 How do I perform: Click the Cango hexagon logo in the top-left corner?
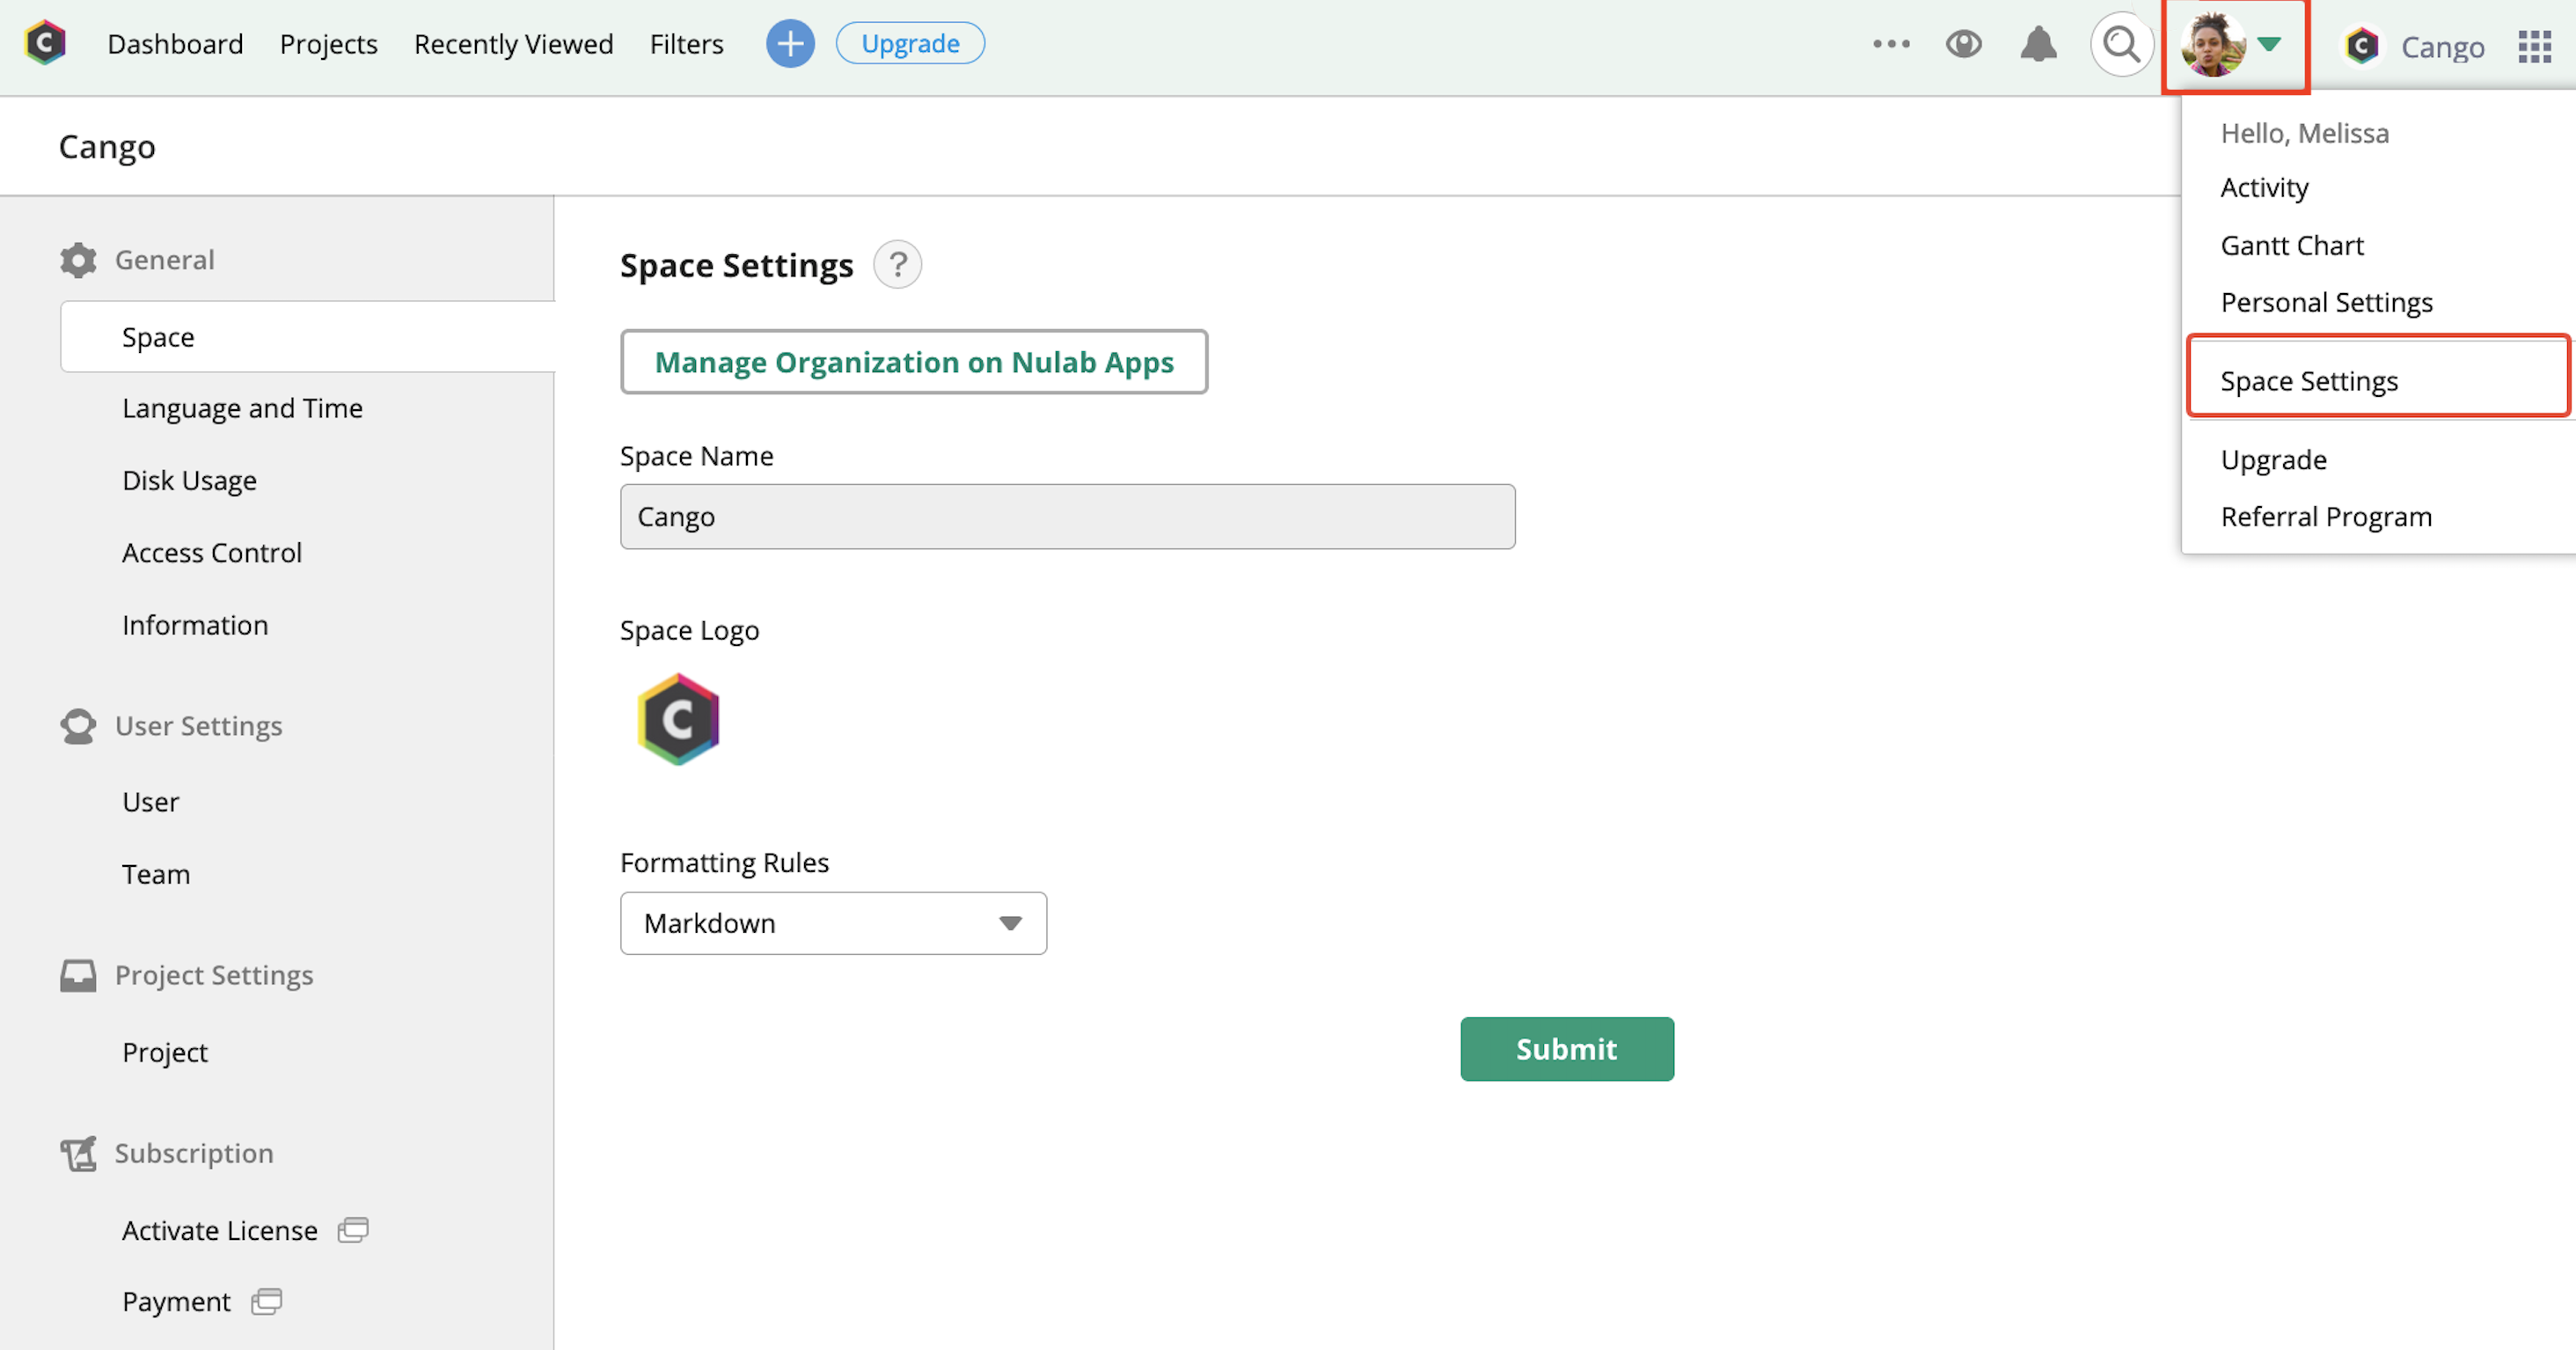point(46,43)
